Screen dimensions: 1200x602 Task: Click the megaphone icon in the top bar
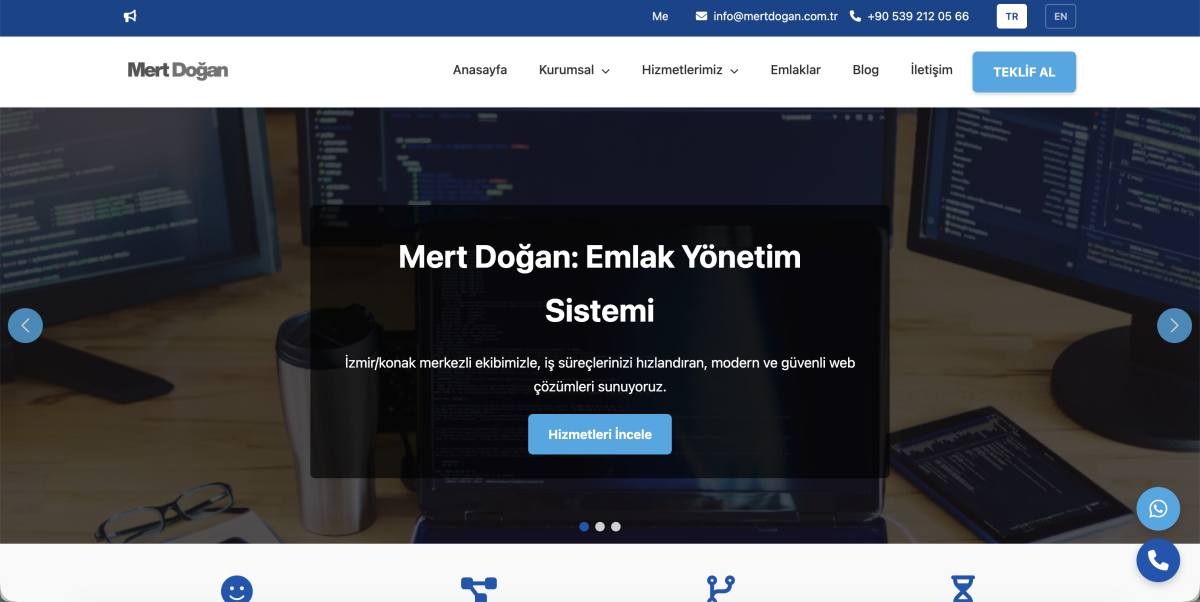click(129, 16)
